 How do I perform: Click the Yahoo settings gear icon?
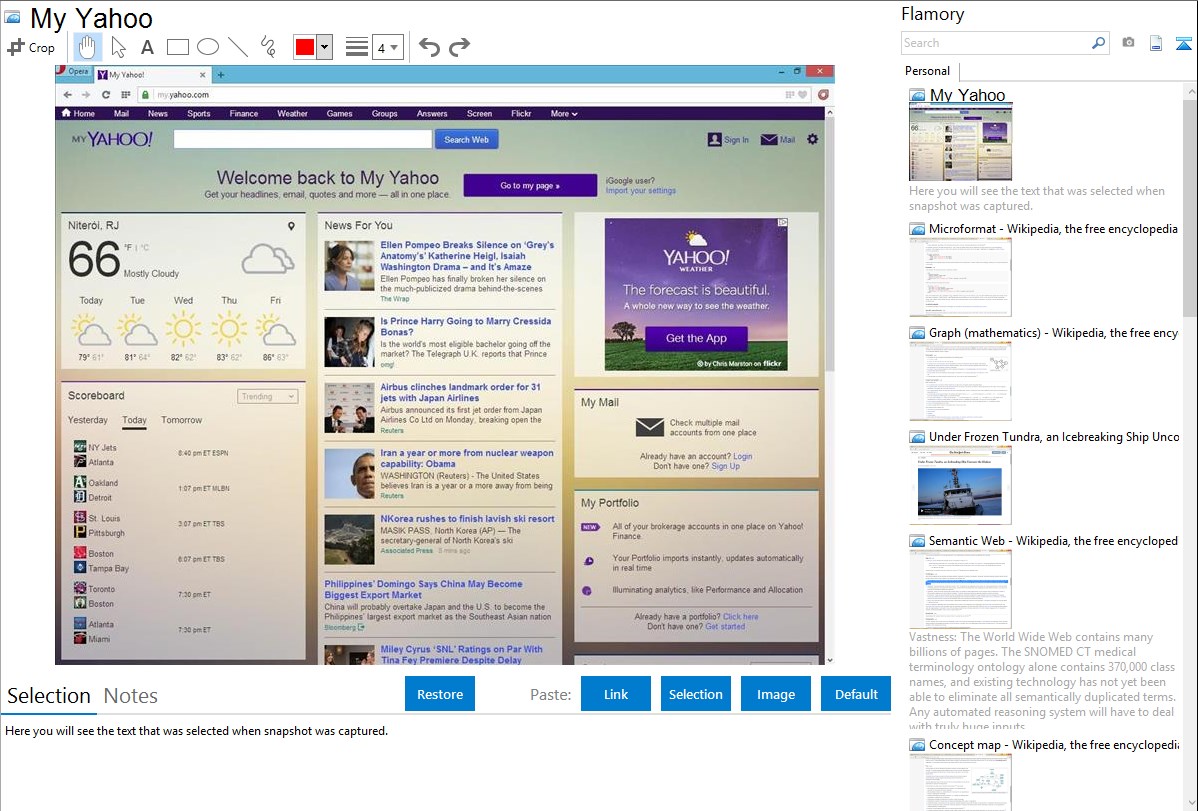tap(812, 139)
